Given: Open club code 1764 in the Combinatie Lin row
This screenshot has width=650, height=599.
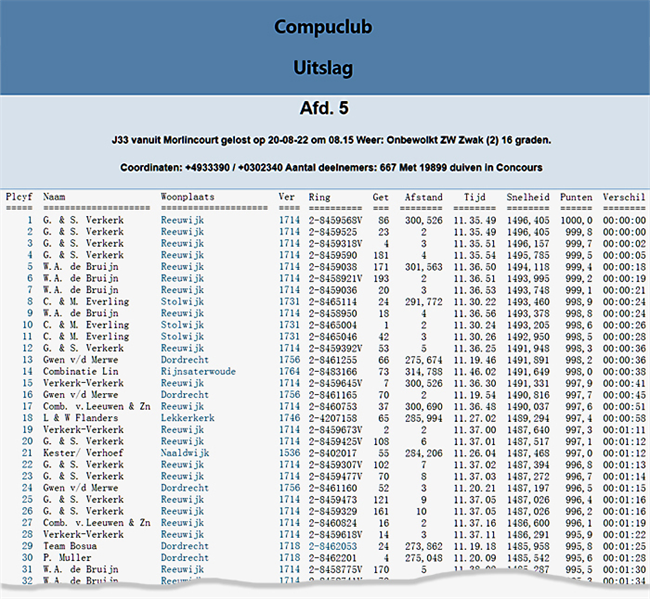Looking at the screenshot, I should pos(288,370).
